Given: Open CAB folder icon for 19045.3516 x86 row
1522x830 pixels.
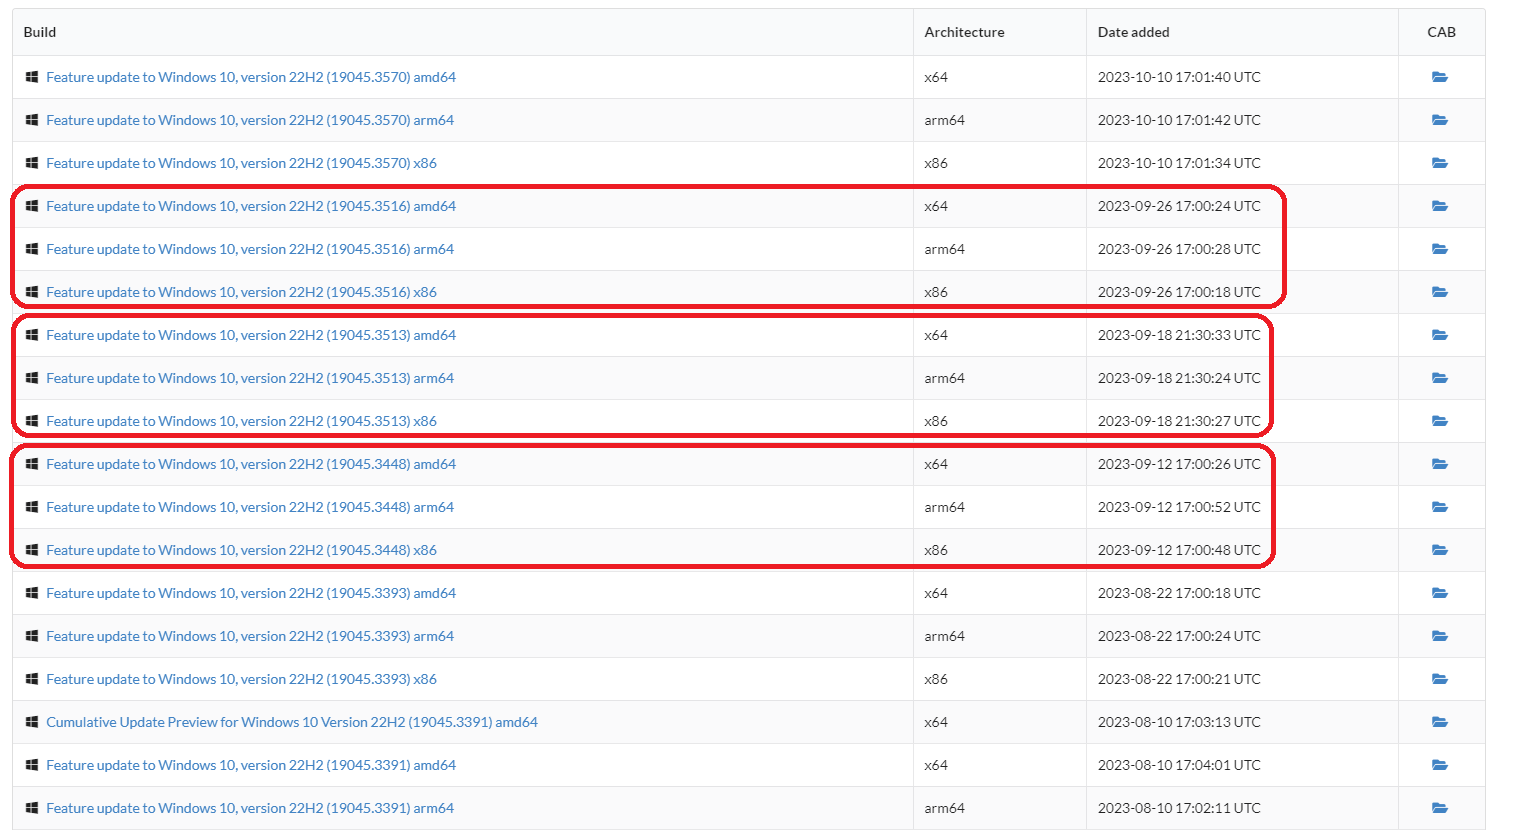Looking at the screenshot, I should (x=1440, y=292).
